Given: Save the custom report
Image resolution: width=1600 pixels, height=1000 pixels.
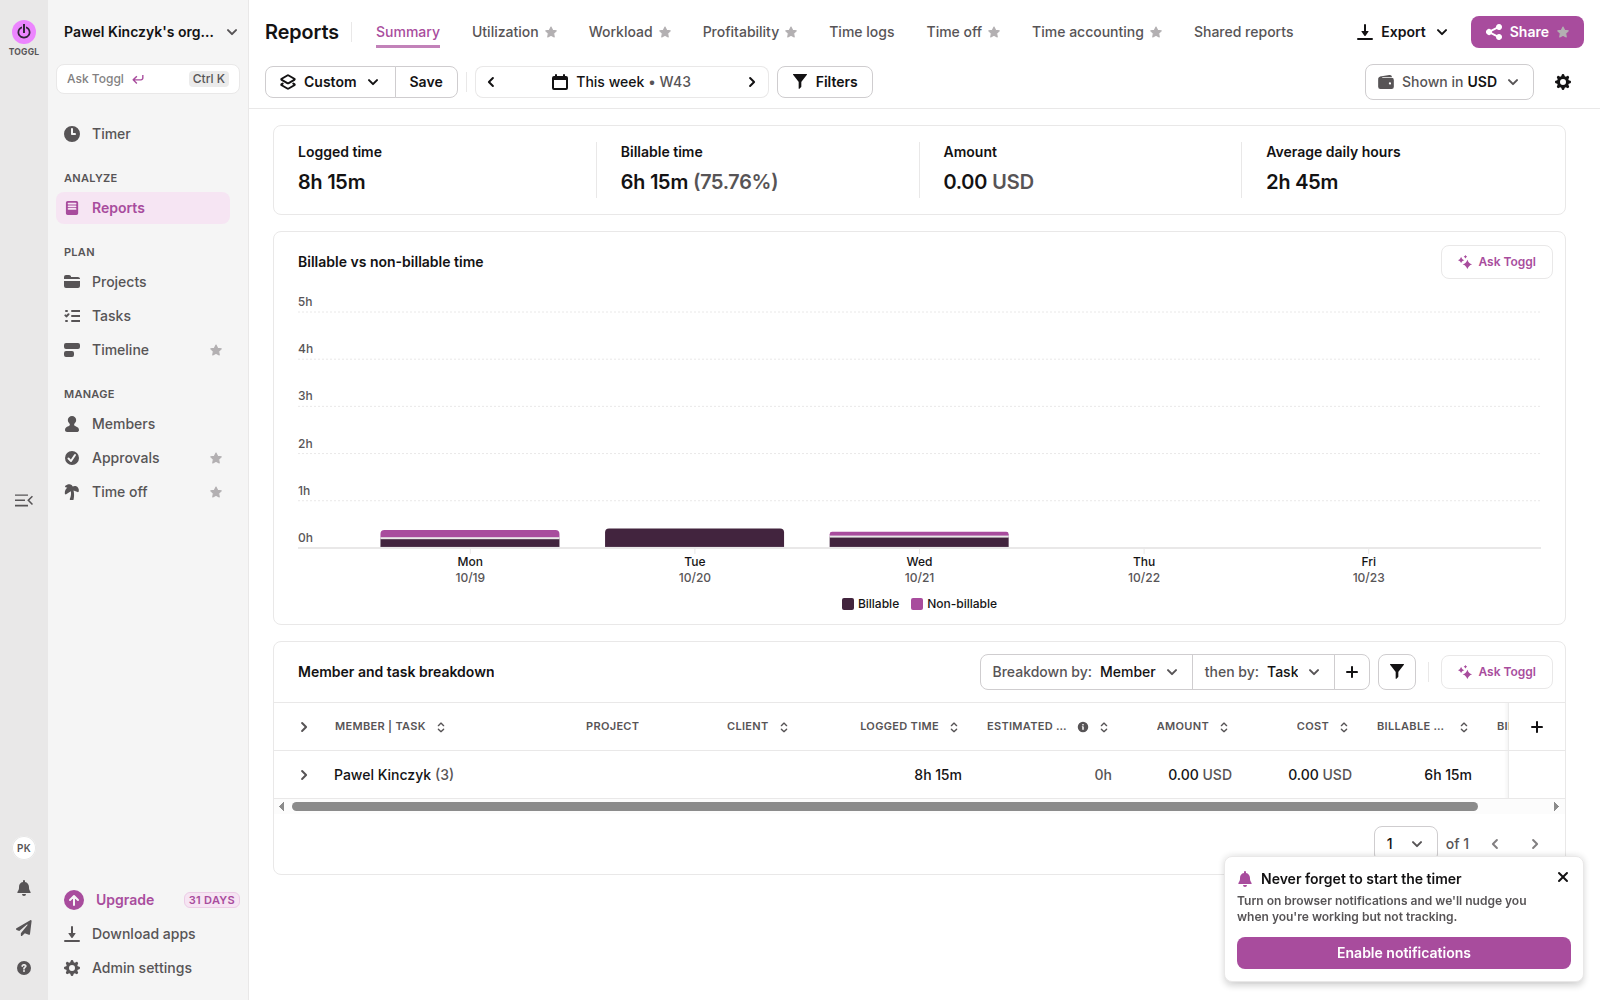Looking at the screenshot, I should 426,82.
